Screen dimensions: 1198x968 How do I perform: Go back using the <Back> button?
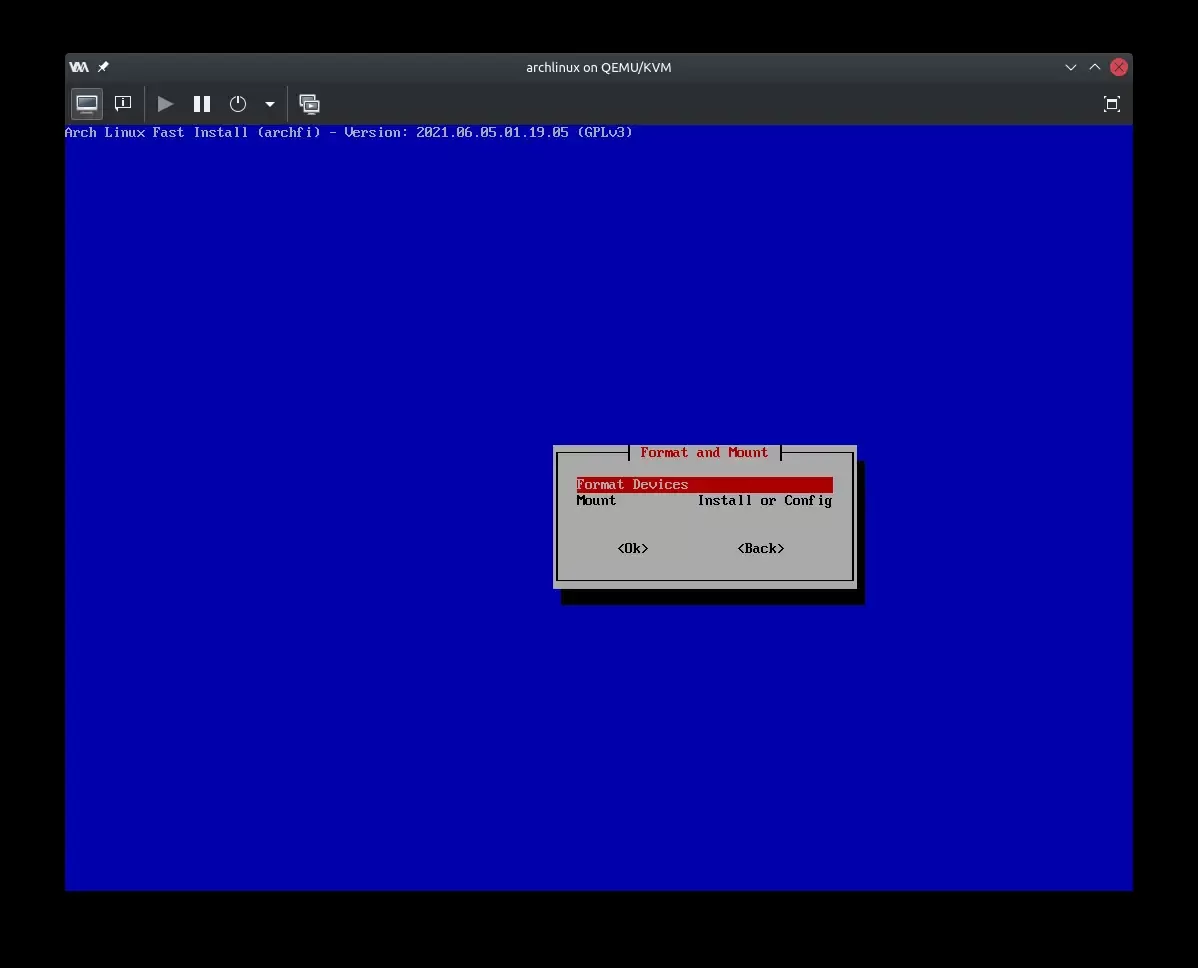coord(760,548)
